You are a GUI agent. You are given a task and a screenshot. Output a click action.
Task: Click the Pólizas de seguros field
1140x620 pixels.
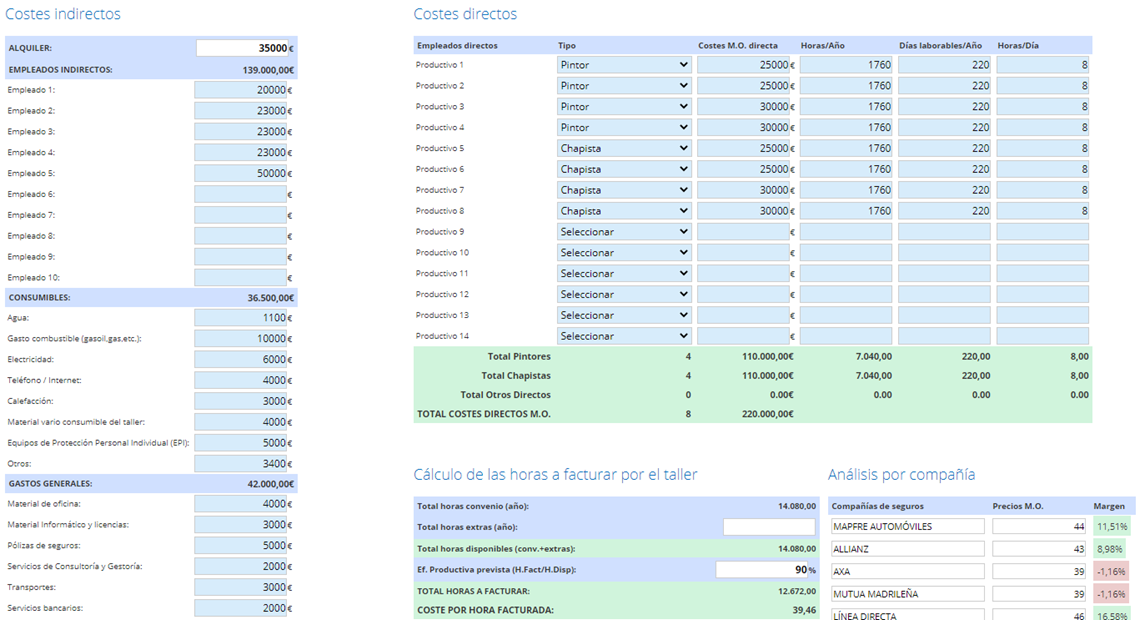240,546
